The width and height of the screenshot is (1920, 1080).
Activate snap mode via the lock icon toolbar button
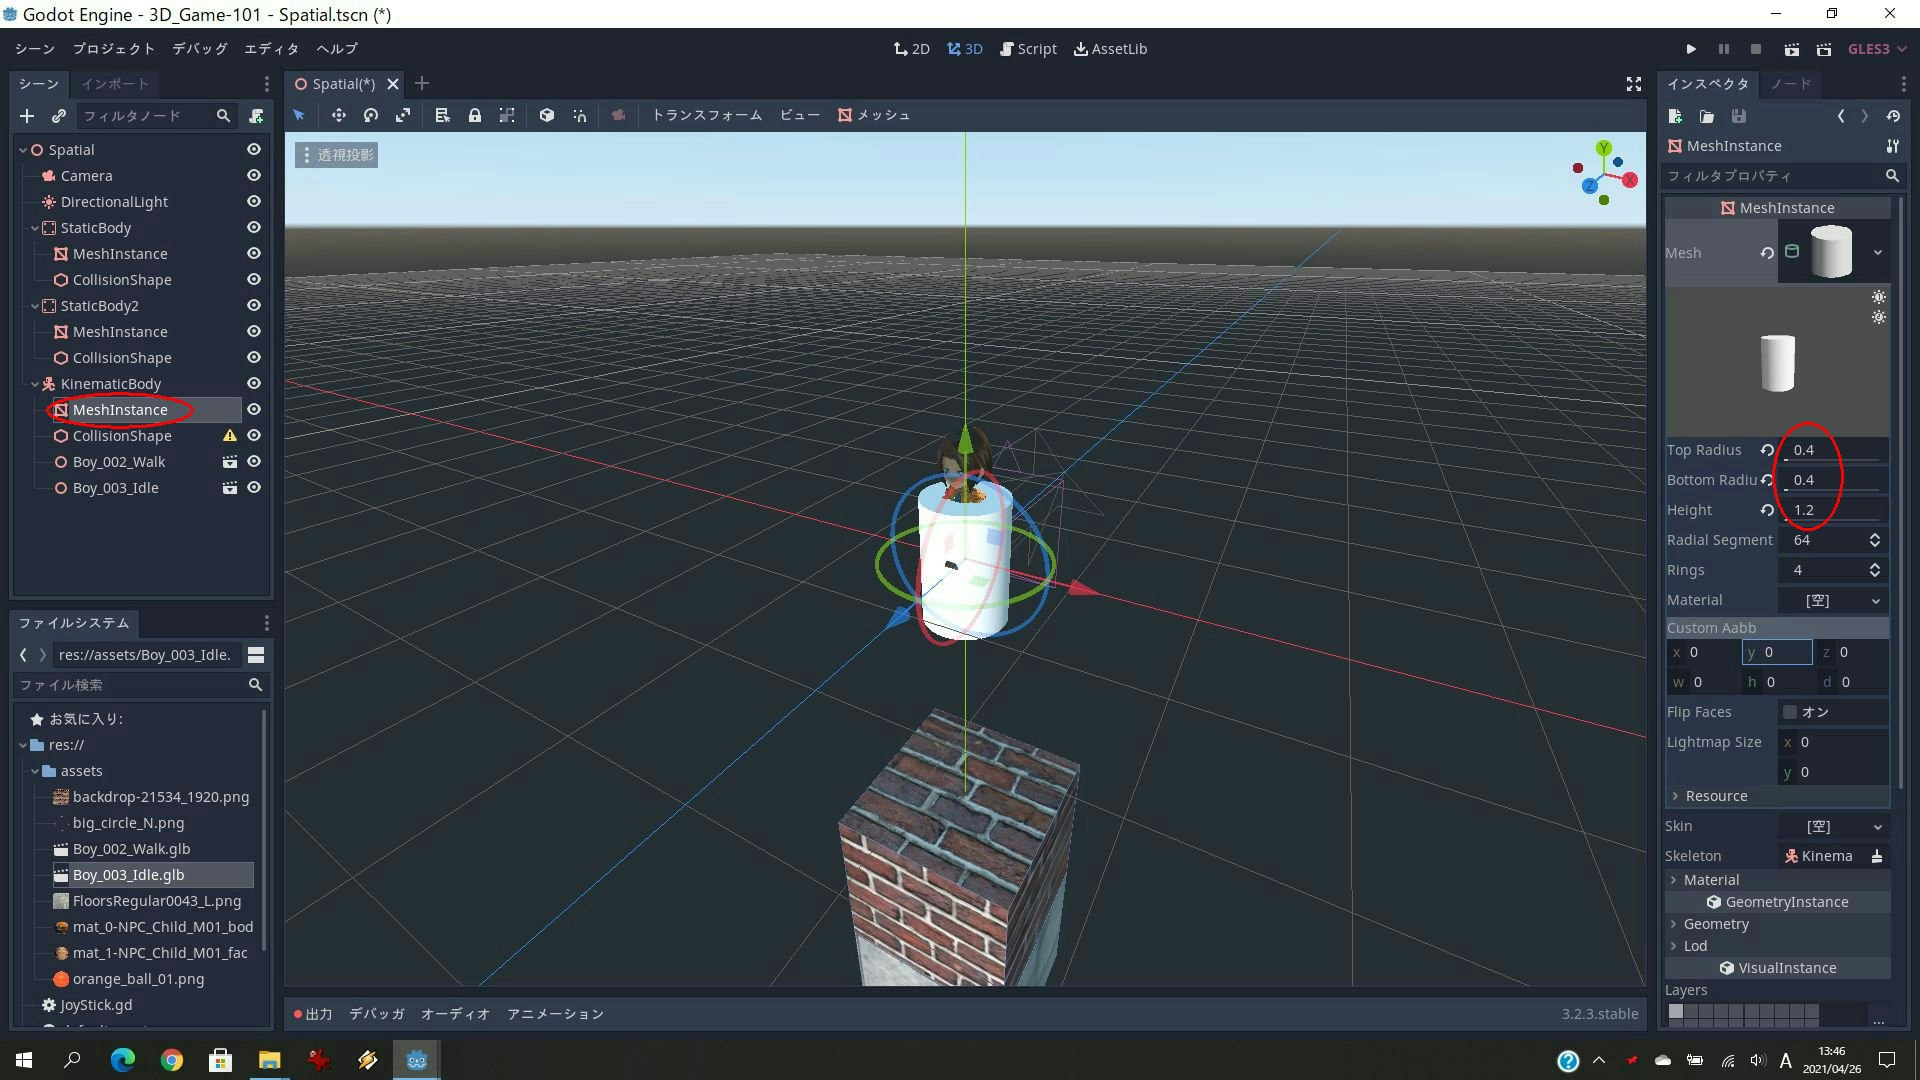(x=475, y=115)
